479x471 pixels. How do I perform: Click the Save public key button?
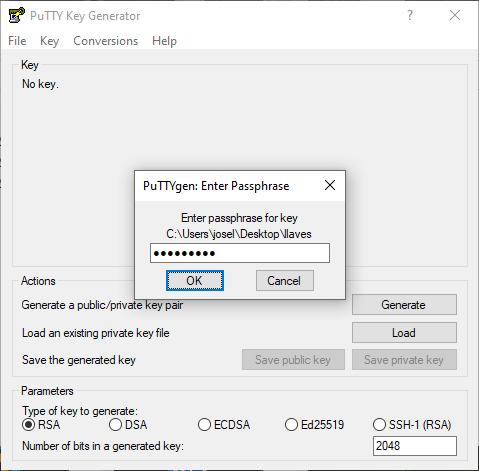293,360
